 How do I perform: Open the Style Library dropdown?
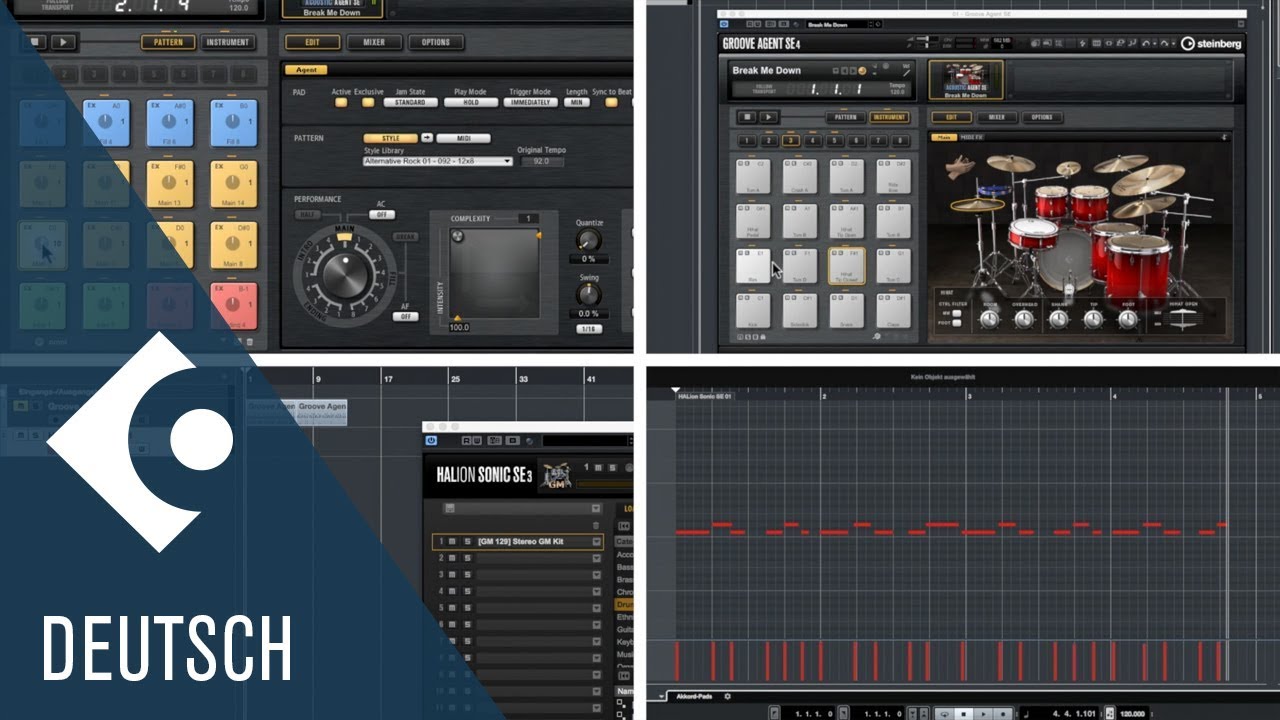click(437, 161)
